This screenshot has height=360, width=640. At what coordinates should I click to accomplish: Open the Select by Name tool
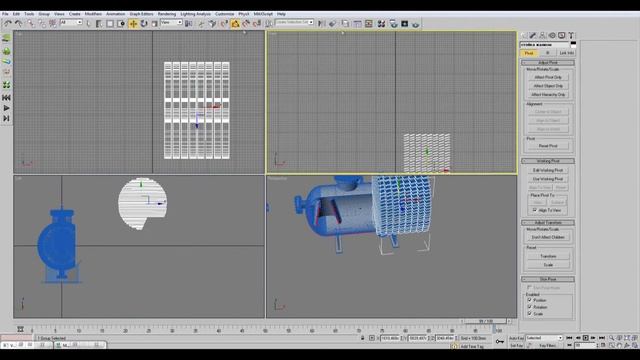(x=99, y=24)
